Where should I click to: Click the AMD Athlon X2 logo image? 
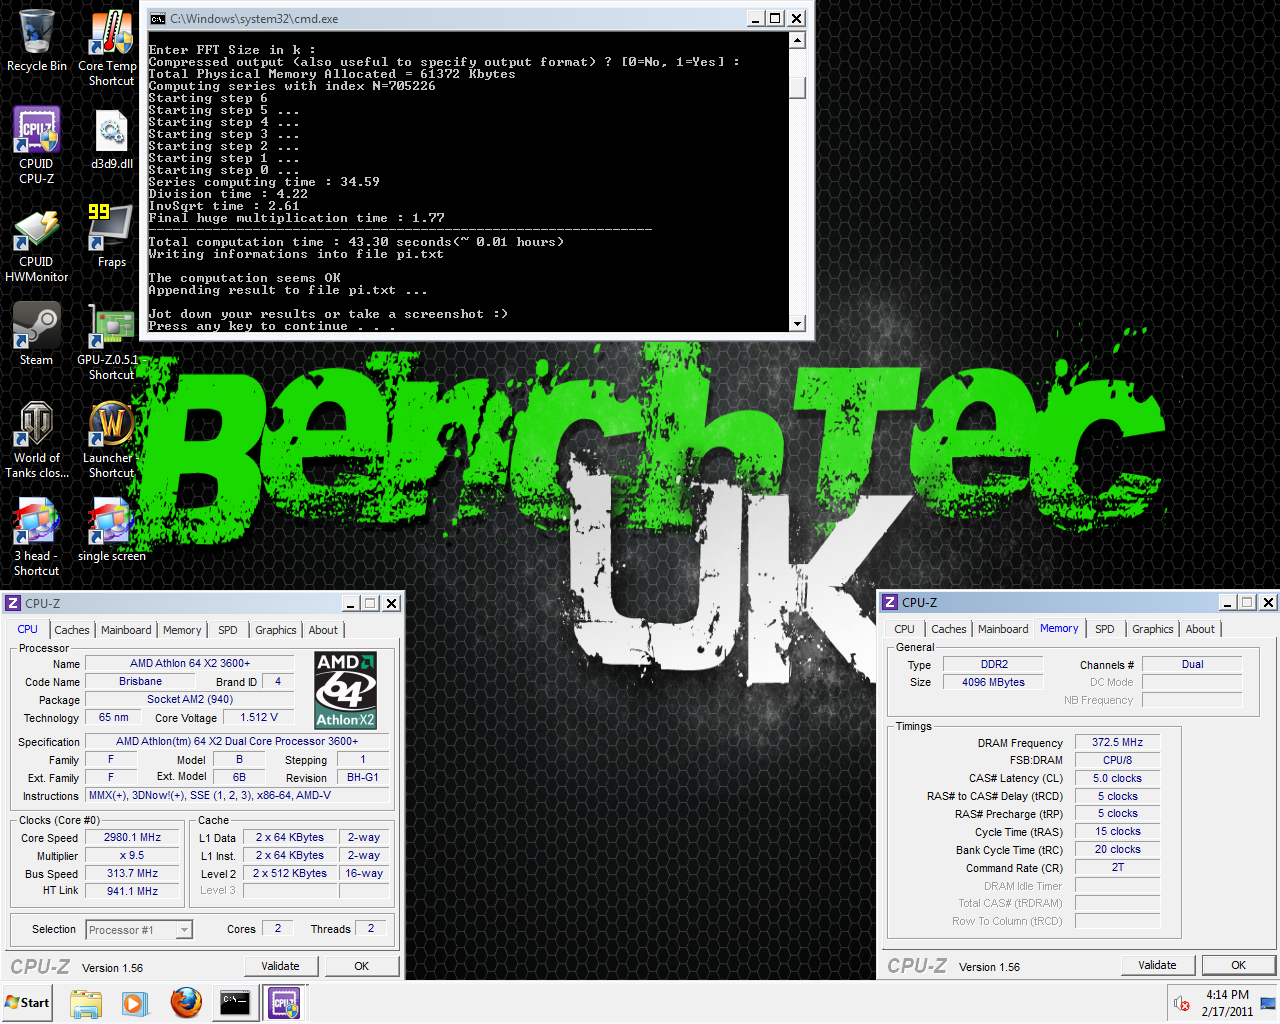pos(345,690)
